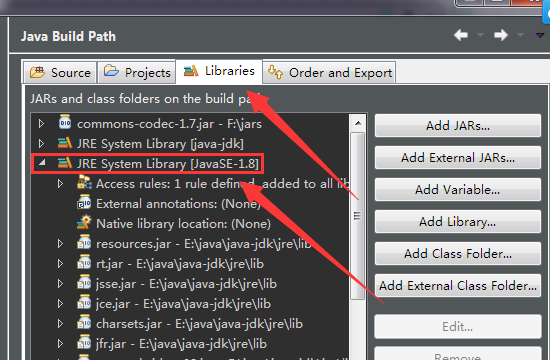Expand rt.jar node
The height and width of the screenshot is (360, 550).
[x=60, y=264]
